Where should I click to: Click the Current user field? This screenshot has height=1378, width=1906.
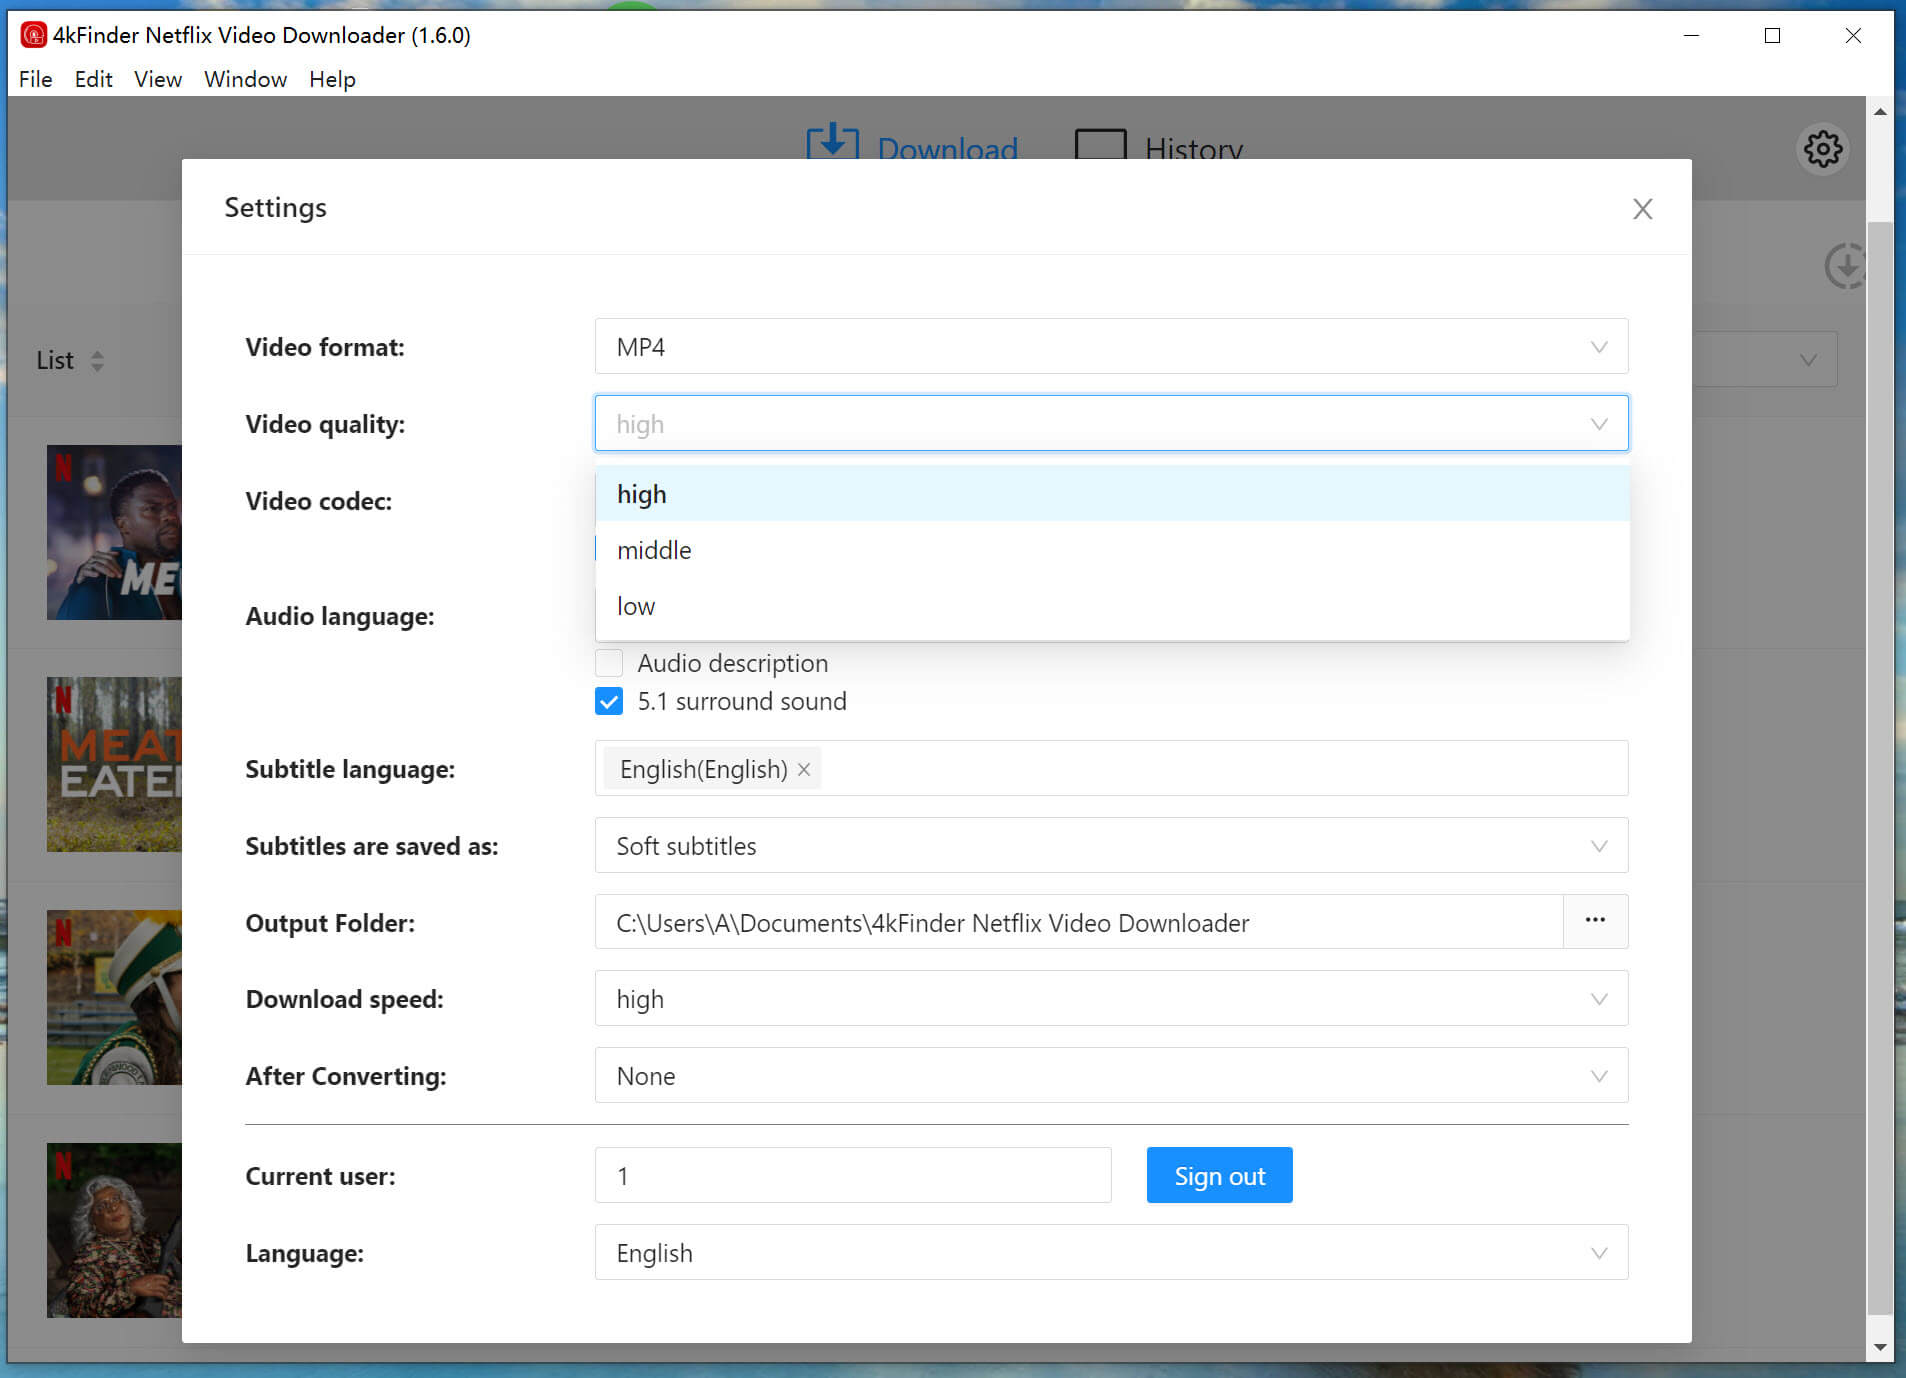click(853, 1175)
